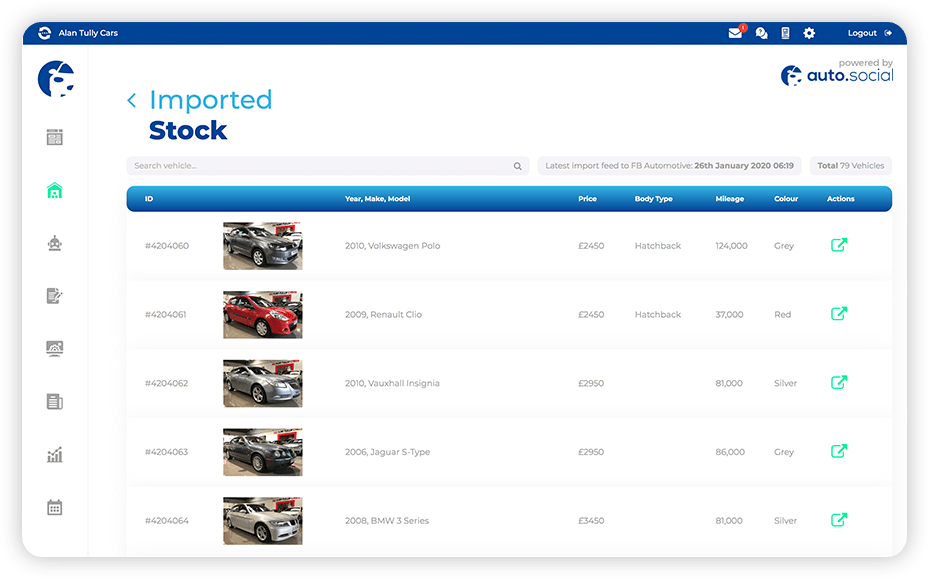This screenshot has width=929, height=579.
Task: Click the mobile device icon in top bar
Action: click(785, 33)
